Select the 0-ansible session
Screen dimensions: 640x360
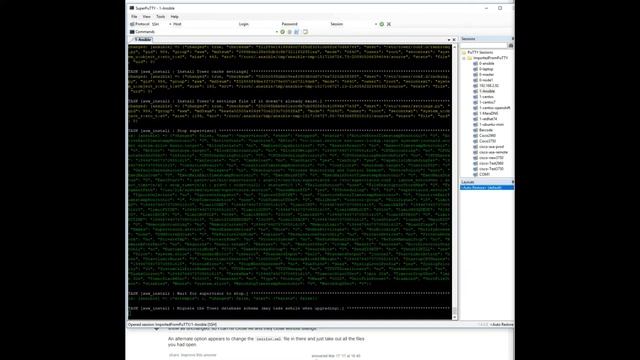pos(487,64)
